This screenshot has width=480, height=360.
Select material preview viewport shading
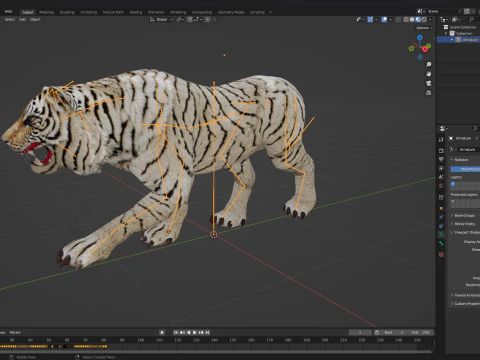click(x=418, y=19)
